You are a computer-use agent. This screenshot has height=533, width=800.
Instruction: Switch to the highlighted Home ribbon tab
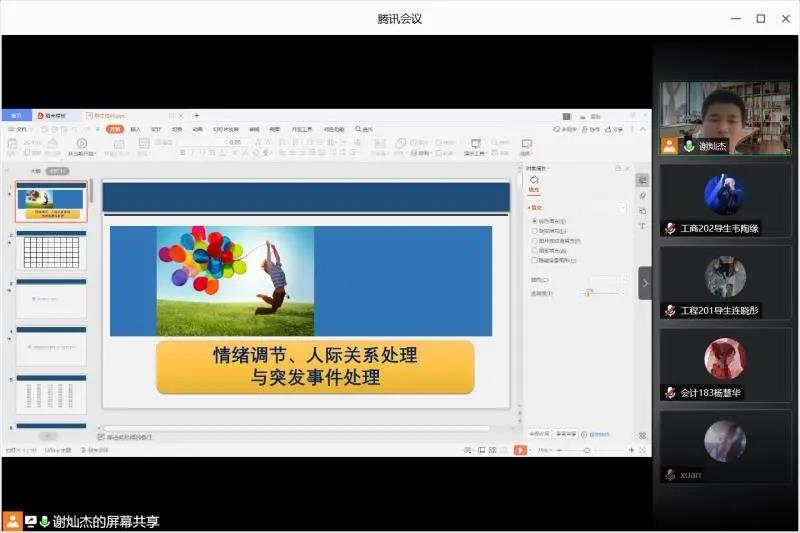[x=115, y=129]
